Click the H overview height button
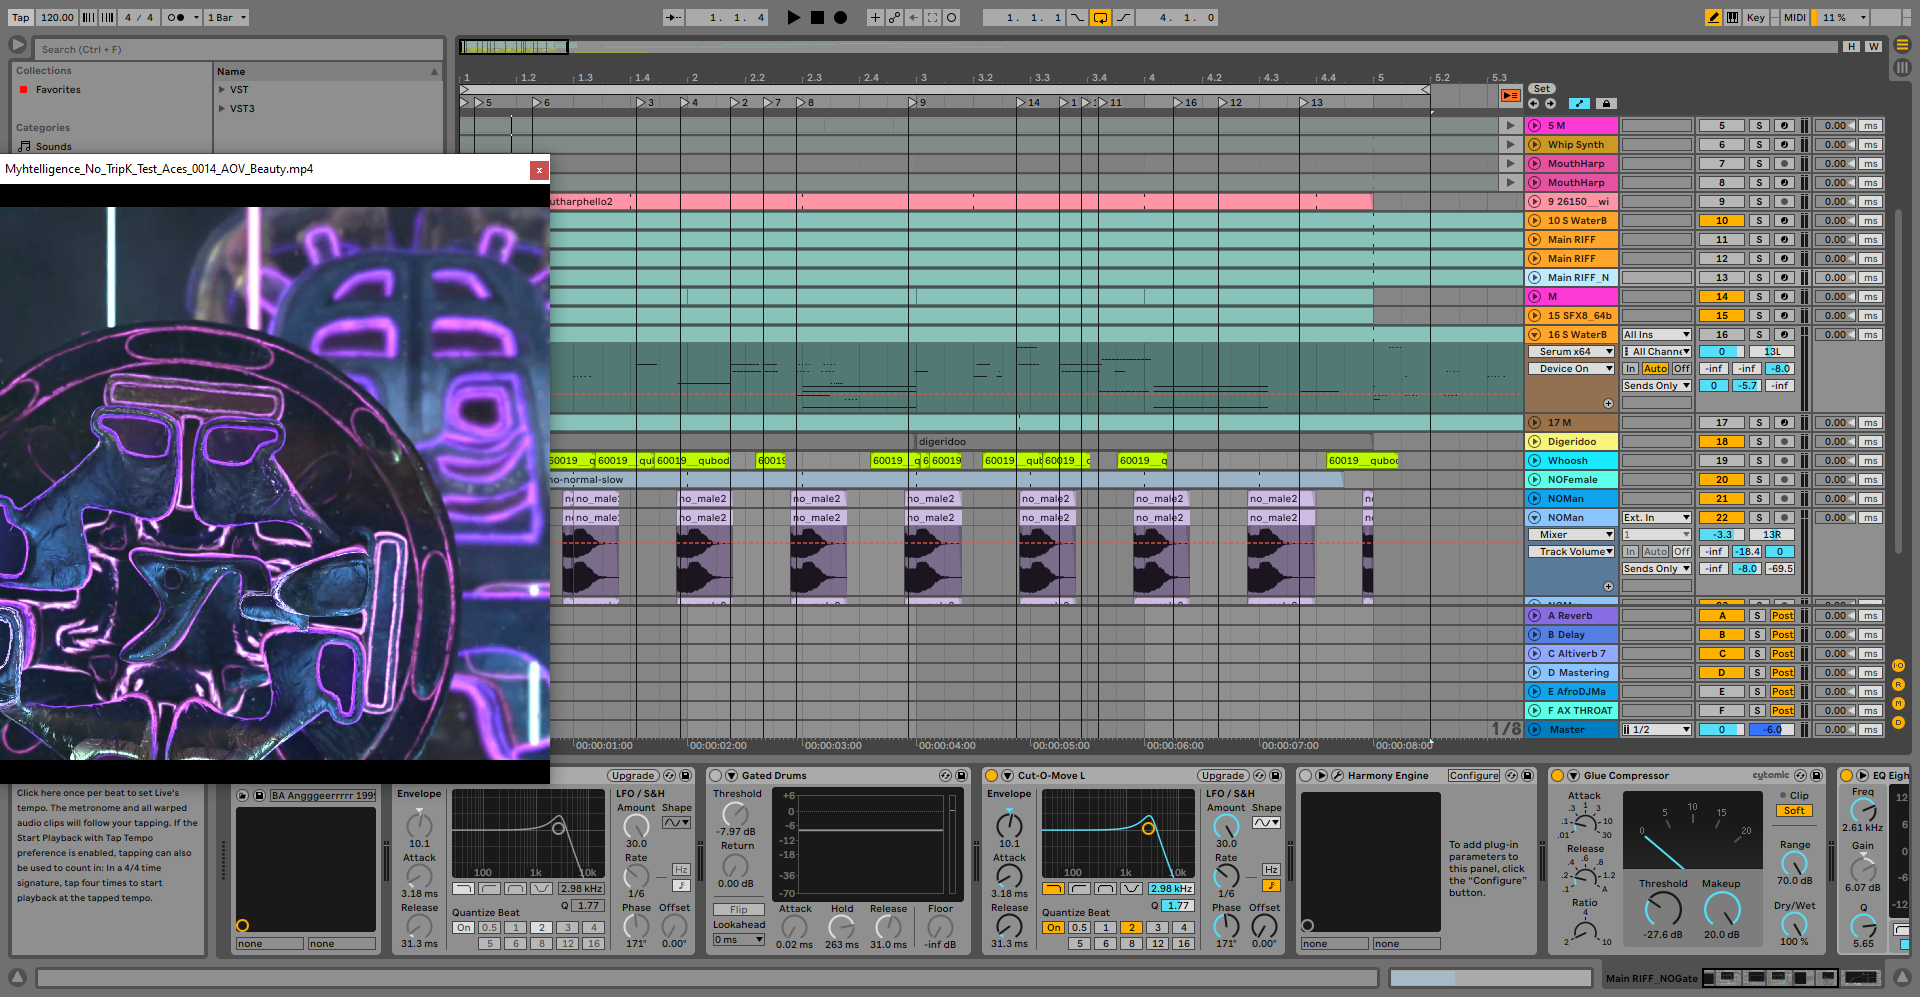Screen dimensions: 1920x997 click(1852, 46)
